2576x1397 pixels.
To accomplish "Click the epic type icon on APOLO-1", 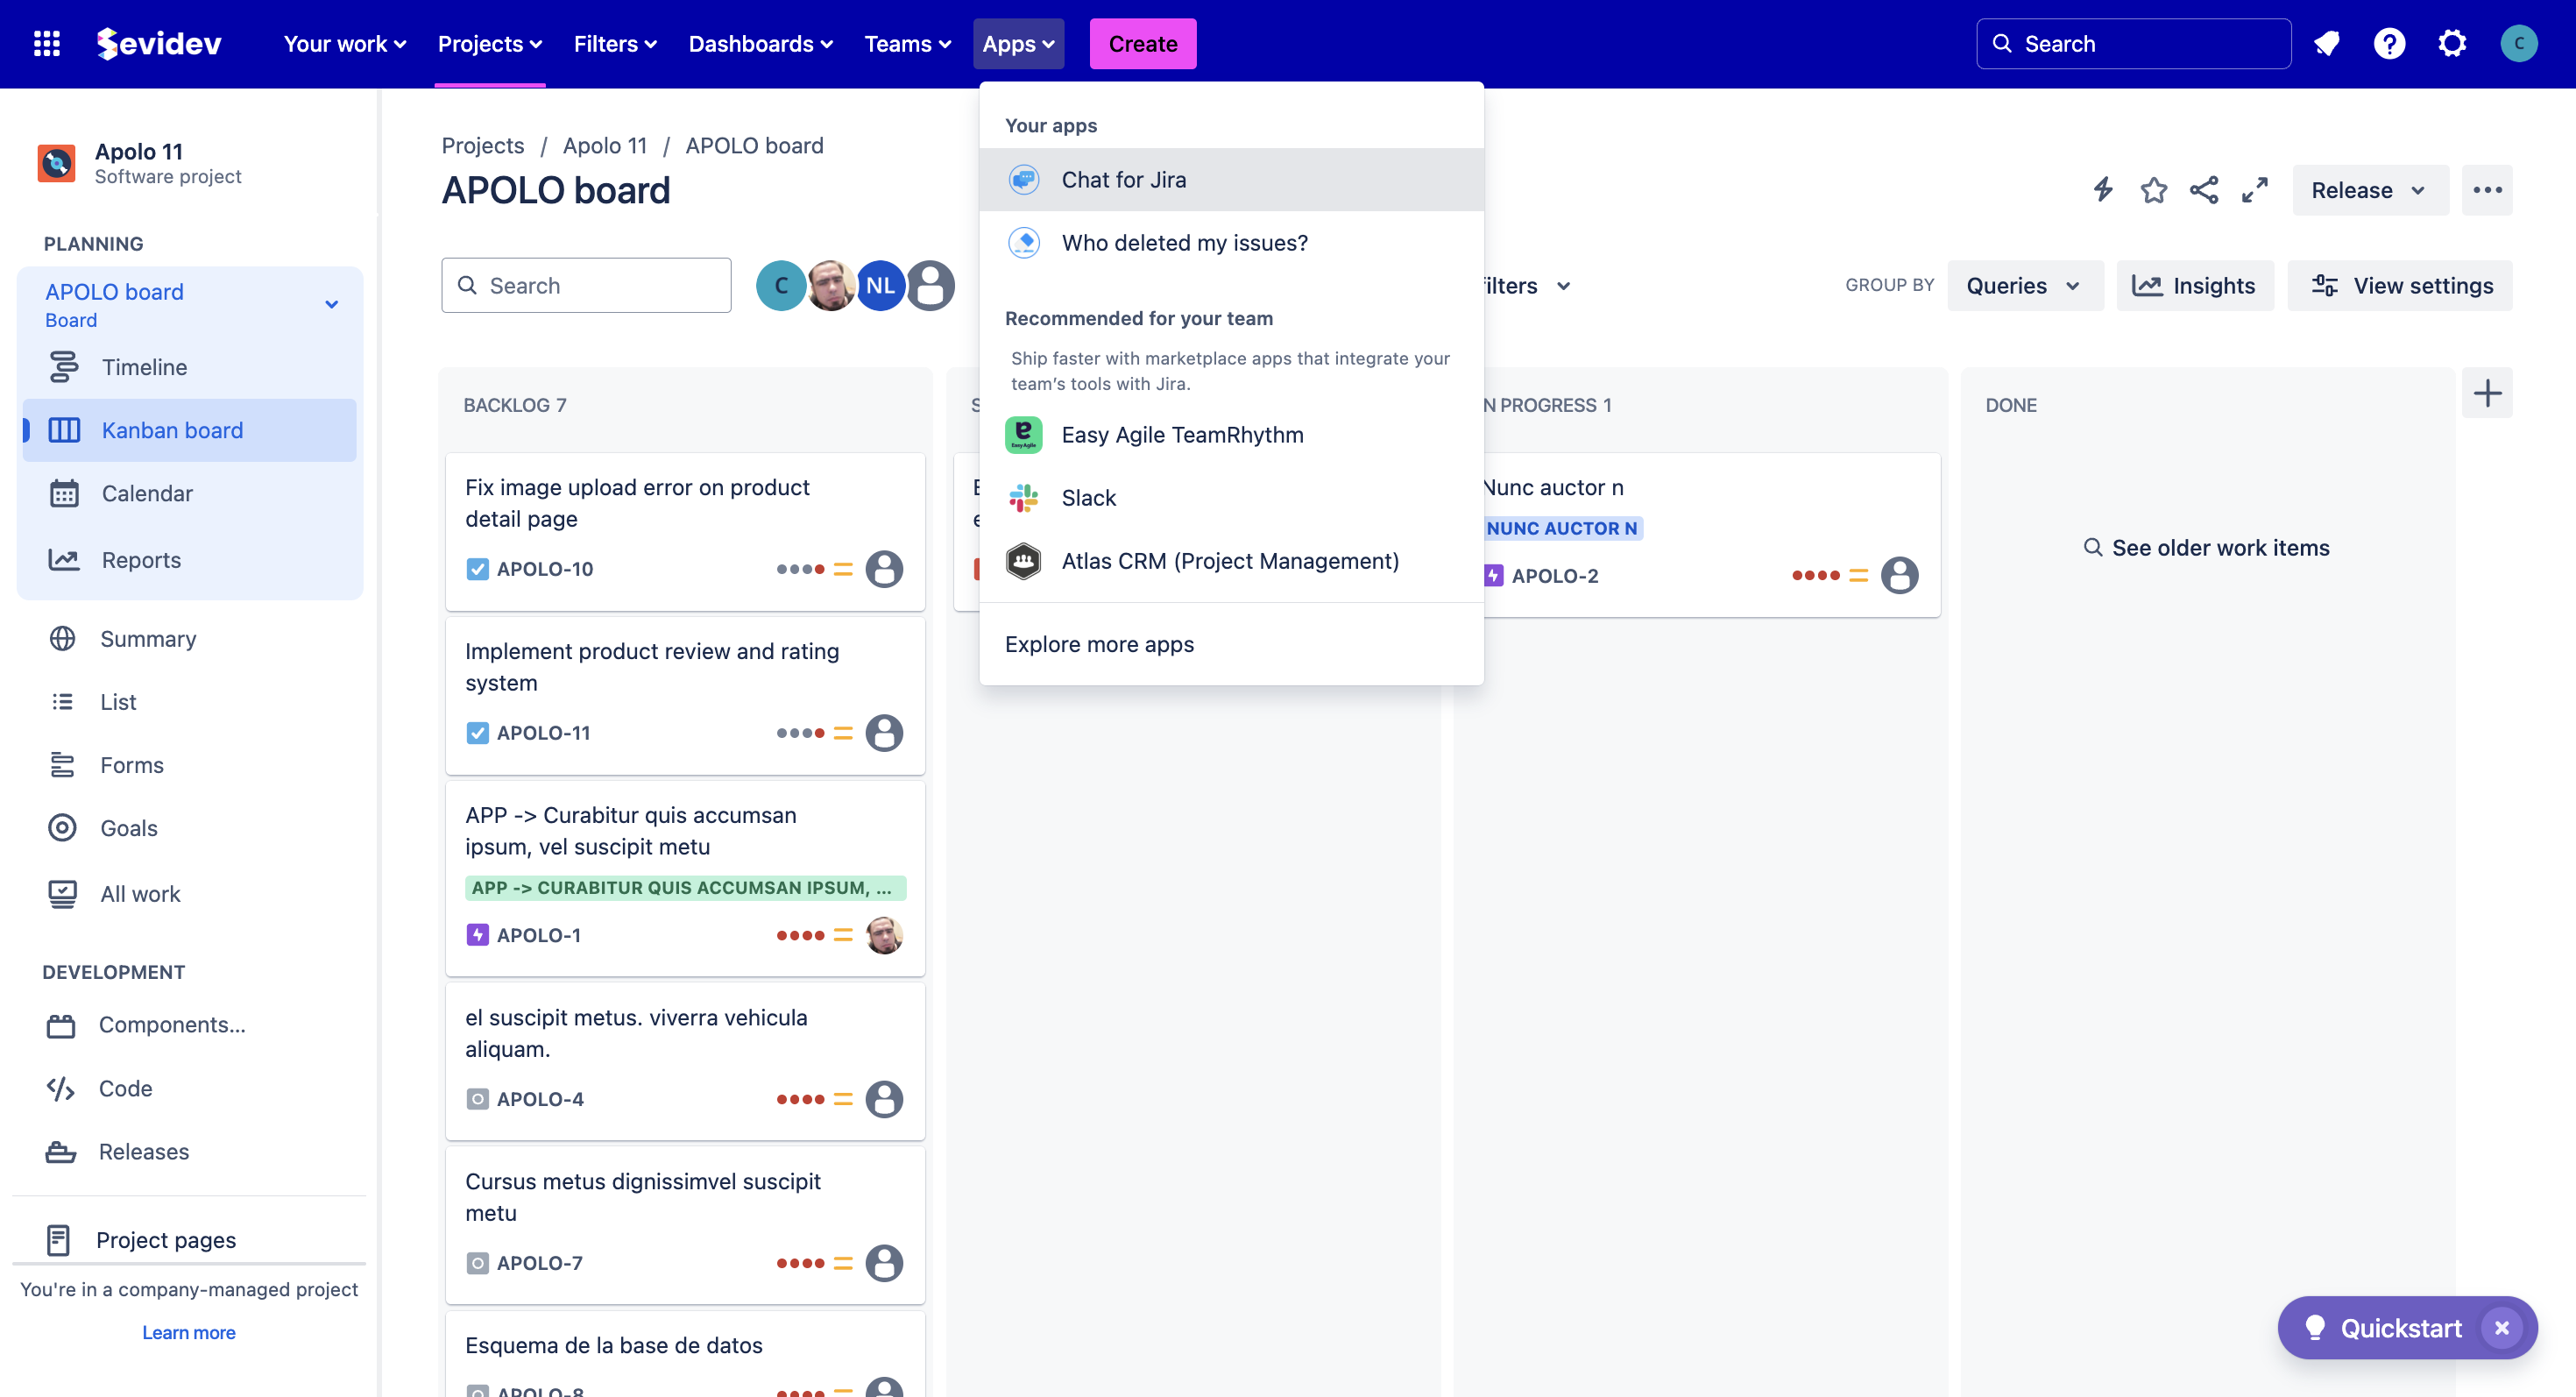I will coord(478,935).
